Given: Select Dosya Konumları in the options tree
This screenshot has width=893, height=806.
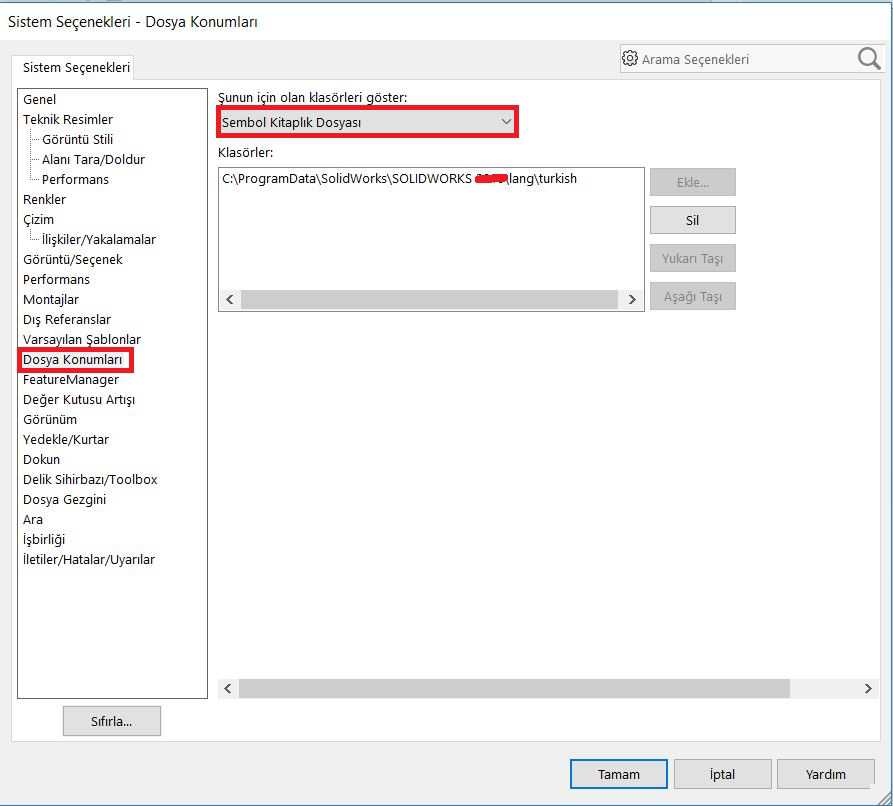Looking at the screenshot, I should point(73,359).
